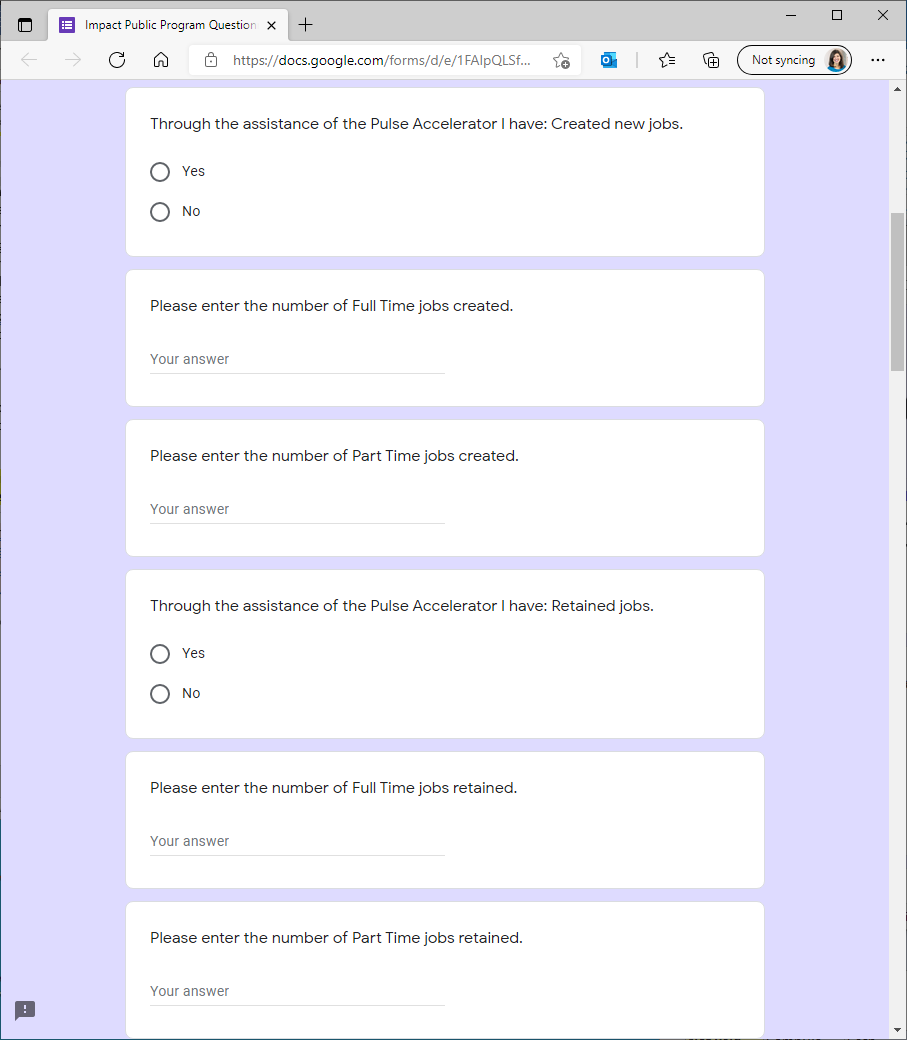
Task: Open the Outlook extension icon
Action: click(608, 60)
